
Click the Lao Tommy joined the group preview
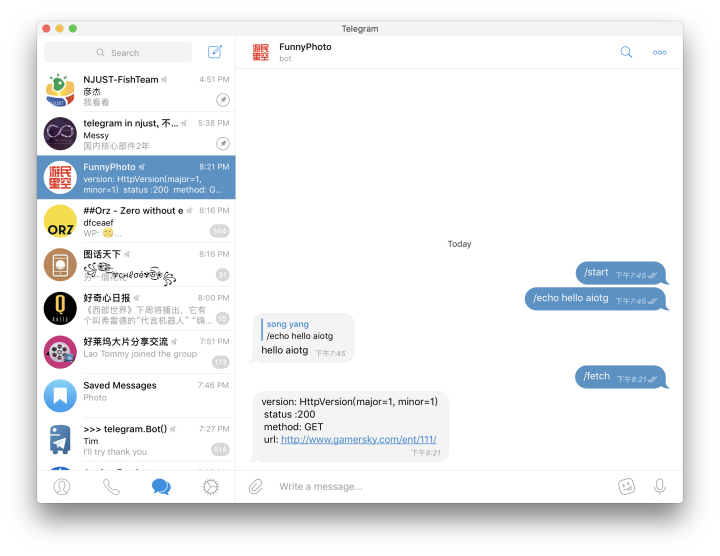[x=140, y=354]
